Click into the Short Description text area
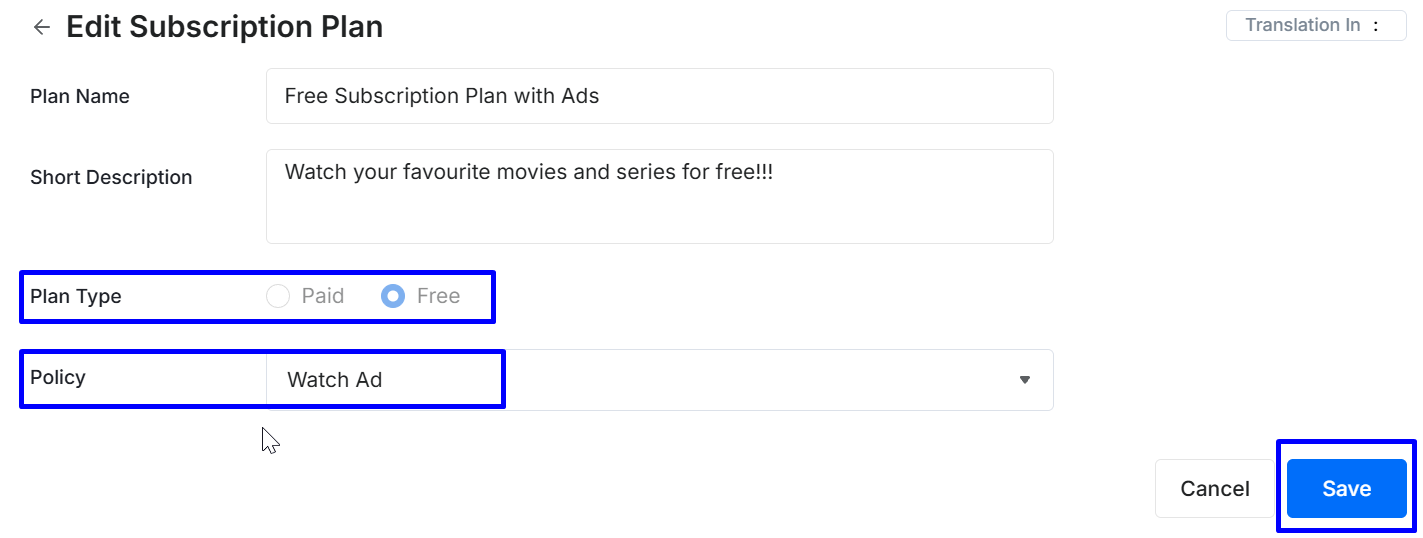1423x538 pixels. point(659,210)
